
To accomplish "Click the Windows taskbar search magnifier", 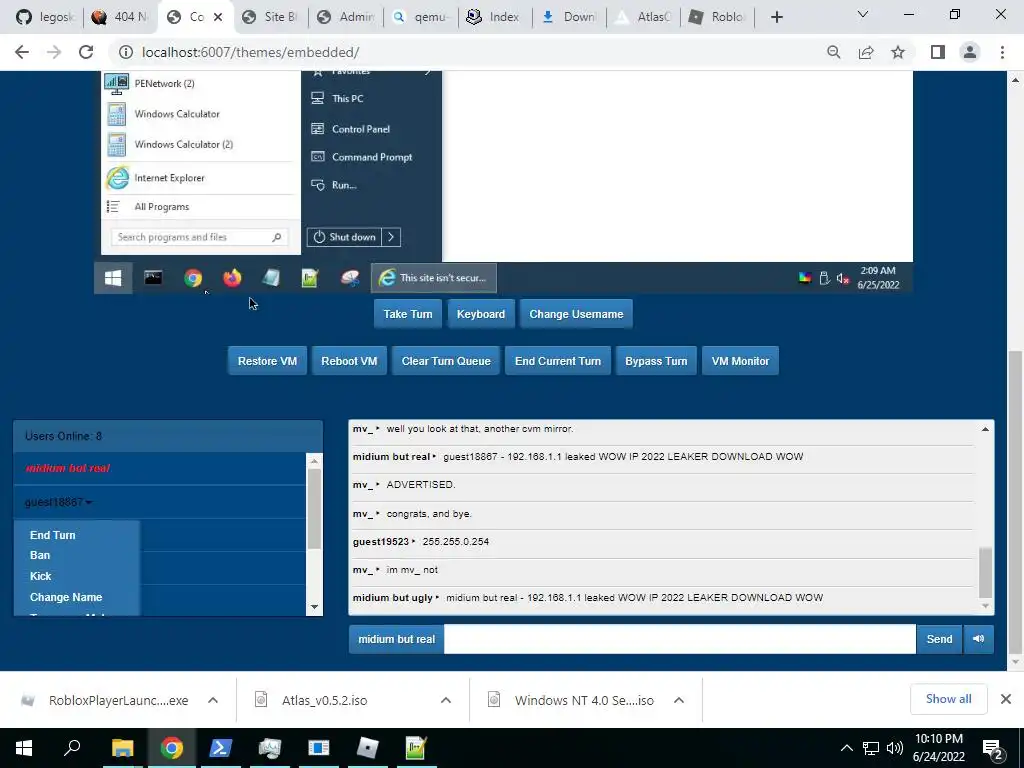I will click(x=72, y=747).
